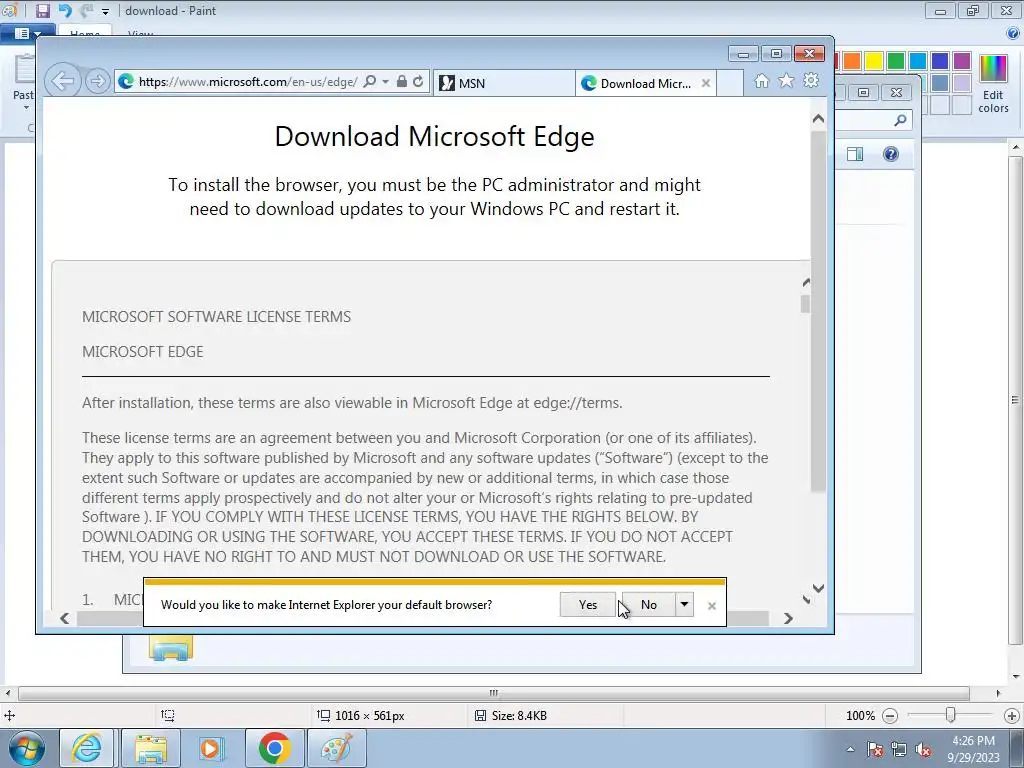Click Paint's horizontal canvas scrollbar
This screenshot has height=768, width=1024.
tap(494, 693)
